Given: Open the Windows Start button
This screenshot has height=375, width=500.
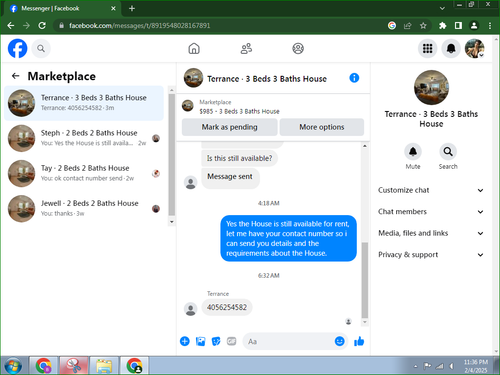Looking at the screenshot, I should tap(13, 366).
